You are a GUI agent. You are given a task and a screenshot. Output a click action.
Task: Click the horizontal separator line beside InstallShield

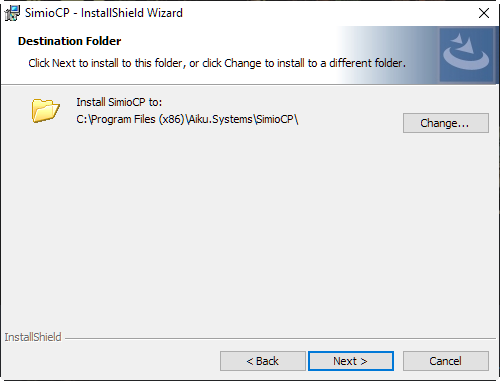[x=280, y=339]
